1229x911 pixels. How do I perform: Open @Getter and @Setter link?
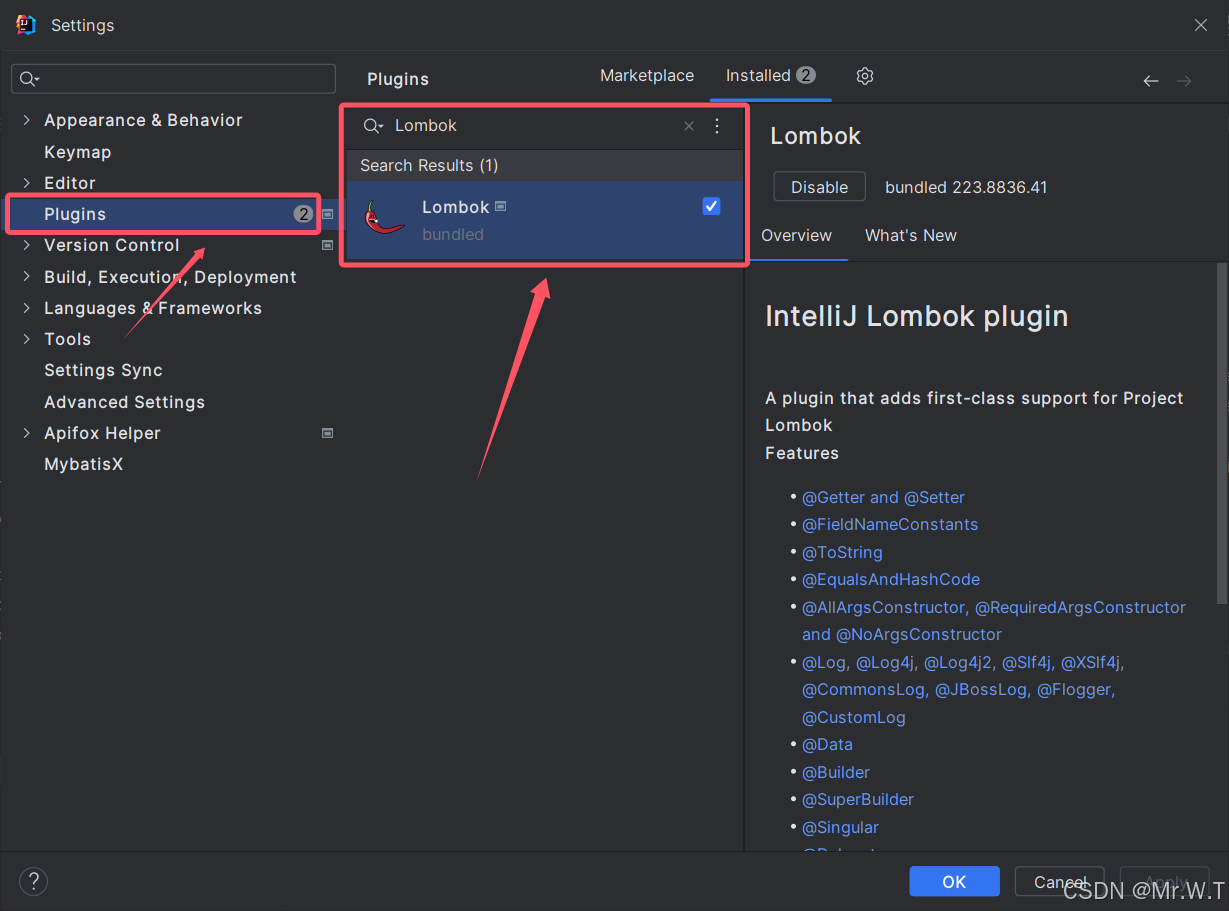[883, 497]
